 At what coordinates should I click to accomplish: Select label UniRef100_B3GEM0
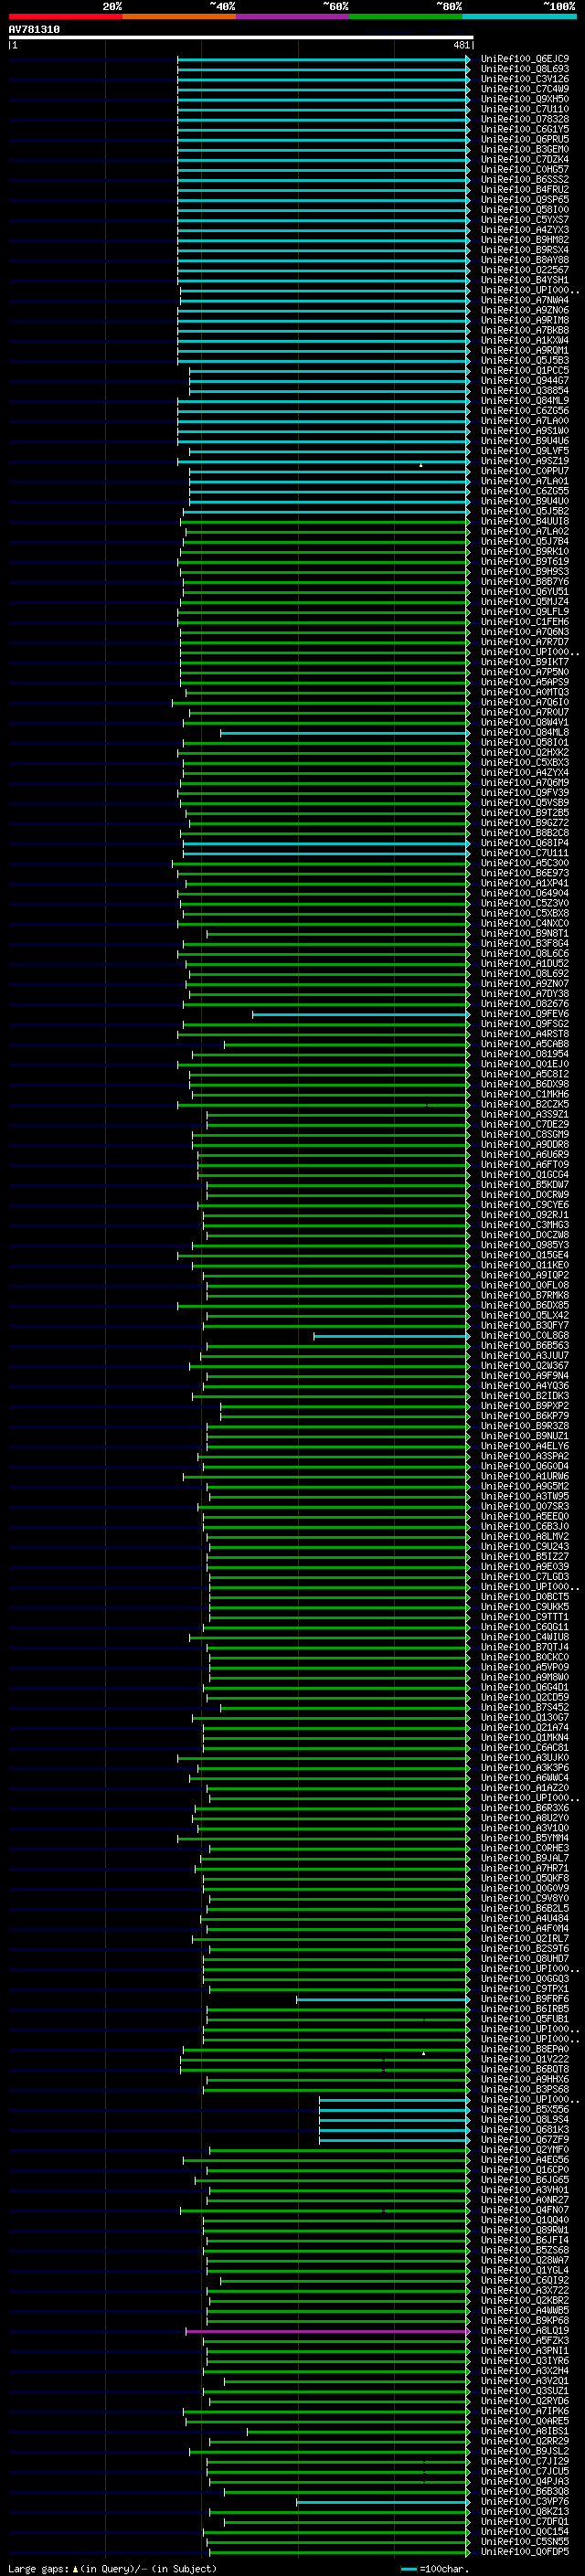click(x=525, y=150)
